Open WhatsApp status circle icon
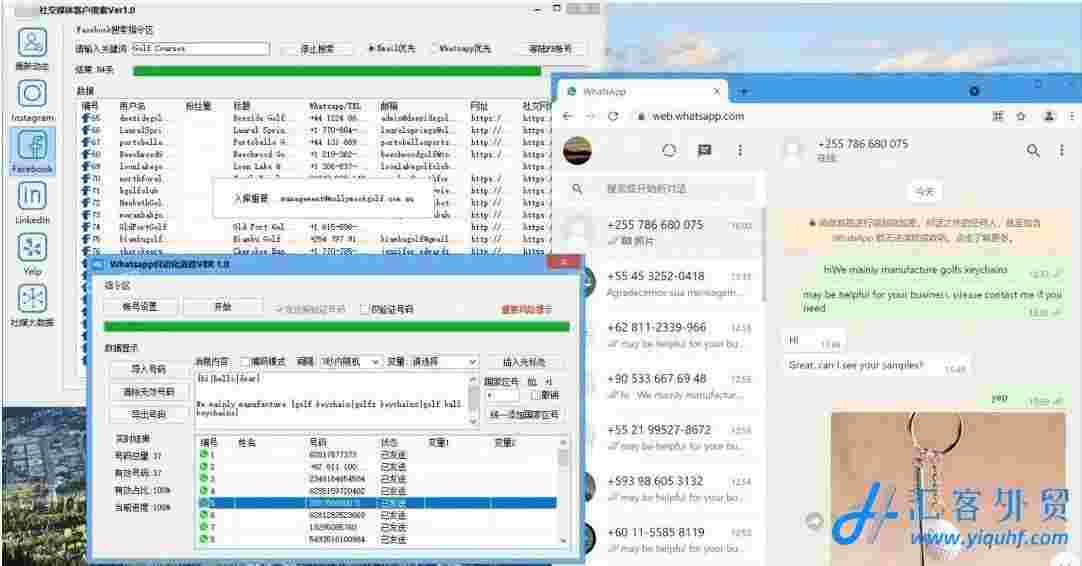Image resolution: width=1082 pixels, height=566 pixels. [669, 150]
